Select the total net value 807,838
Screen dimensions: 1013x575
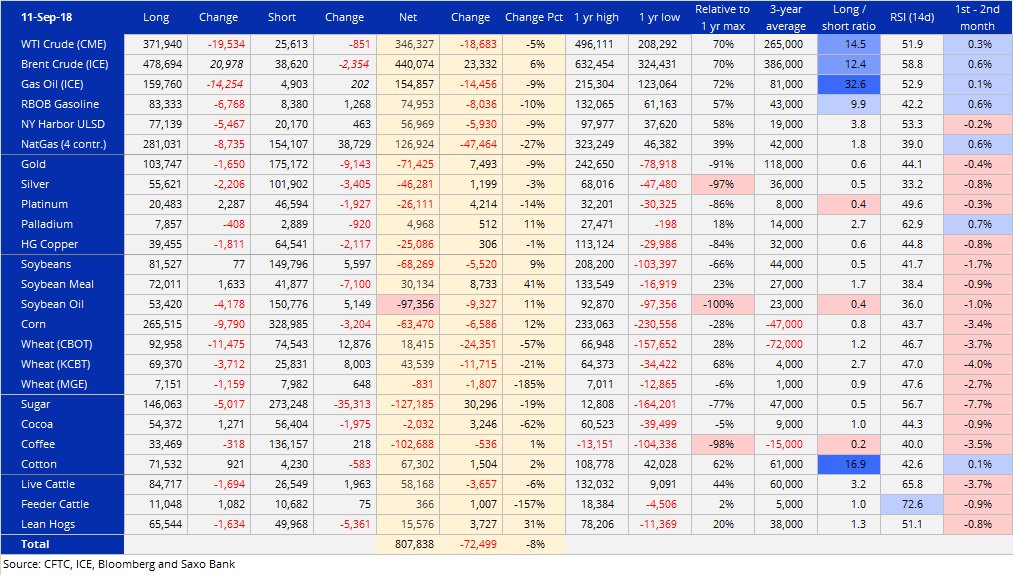click(408, 544)
